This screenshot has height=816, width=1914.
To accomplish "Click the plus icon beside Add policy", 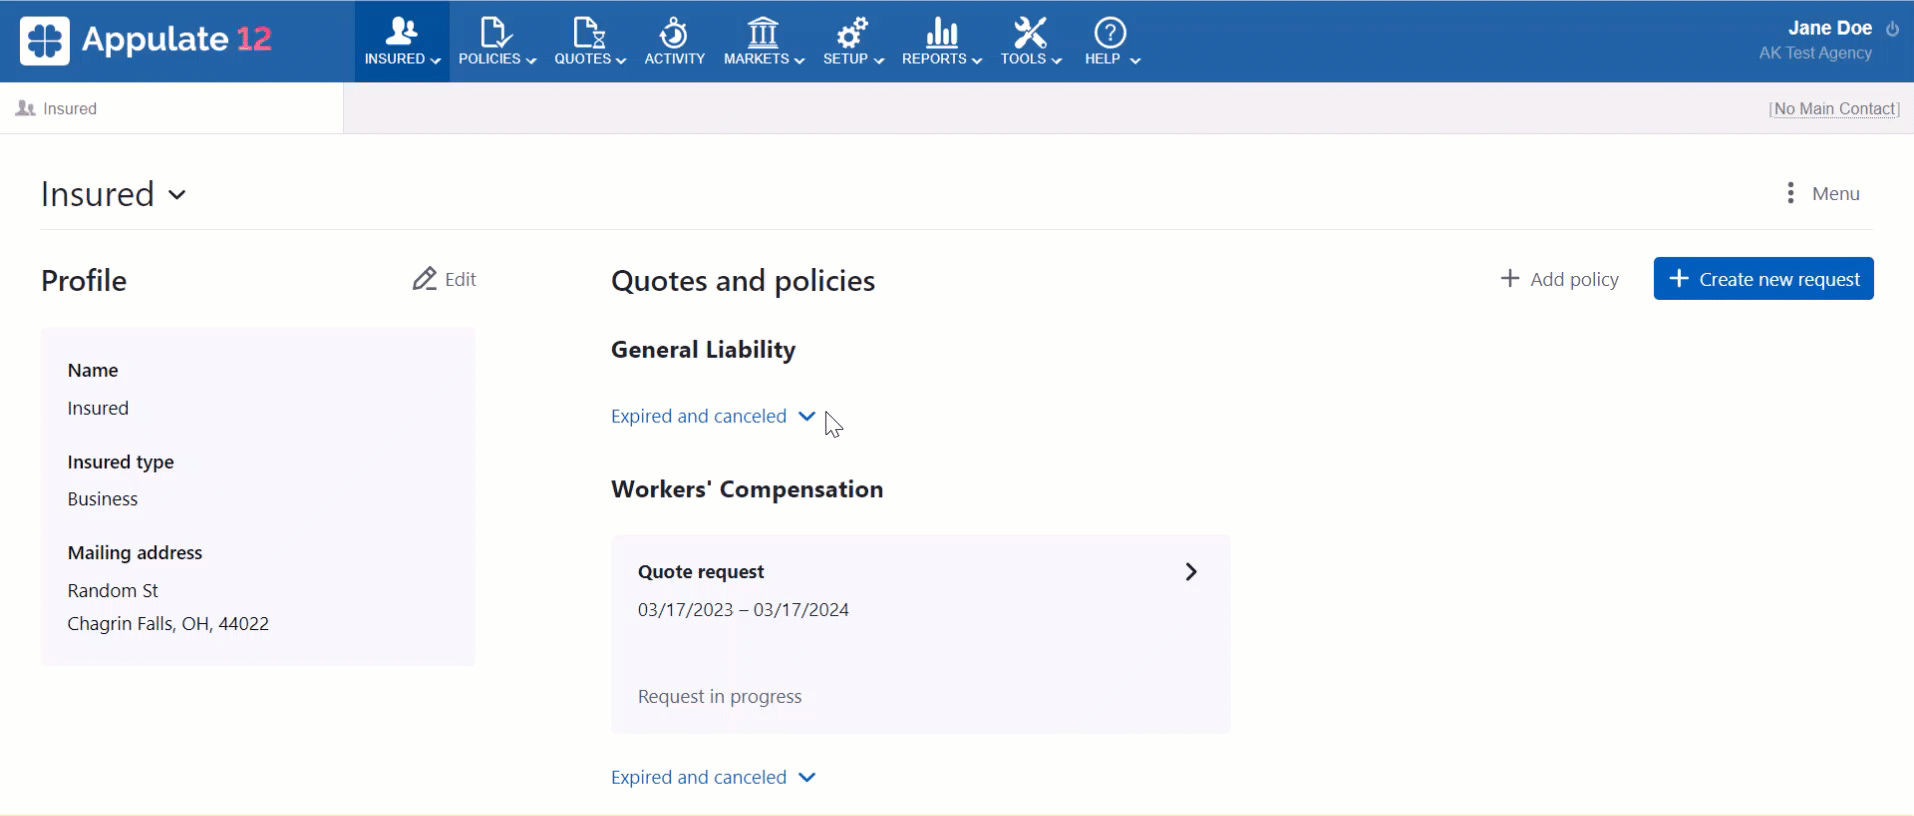I will (1510, 278).
